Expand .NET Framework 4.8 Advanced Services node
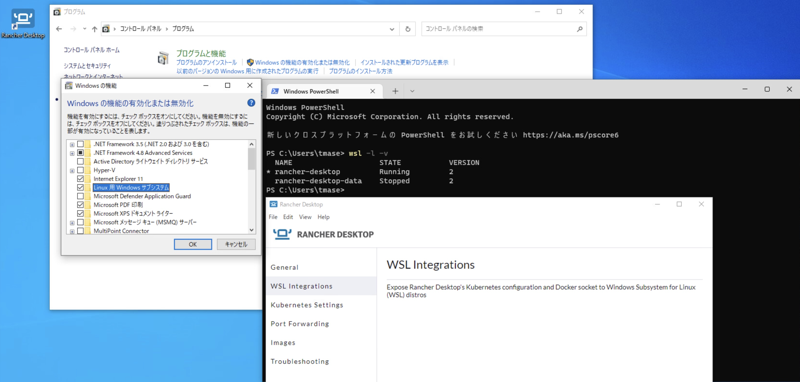Image resolution: width=800 pixels, height=382 pixels. coord(72,153)
